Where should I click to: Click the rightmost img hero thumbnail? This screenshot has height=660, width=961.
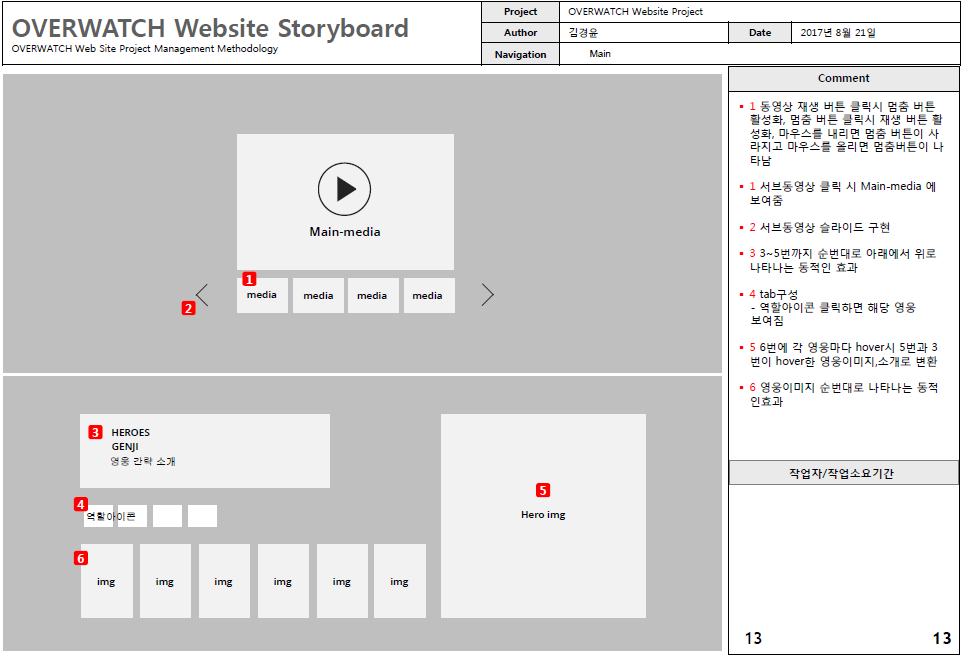pyautogui.click(x=399, y=581)
